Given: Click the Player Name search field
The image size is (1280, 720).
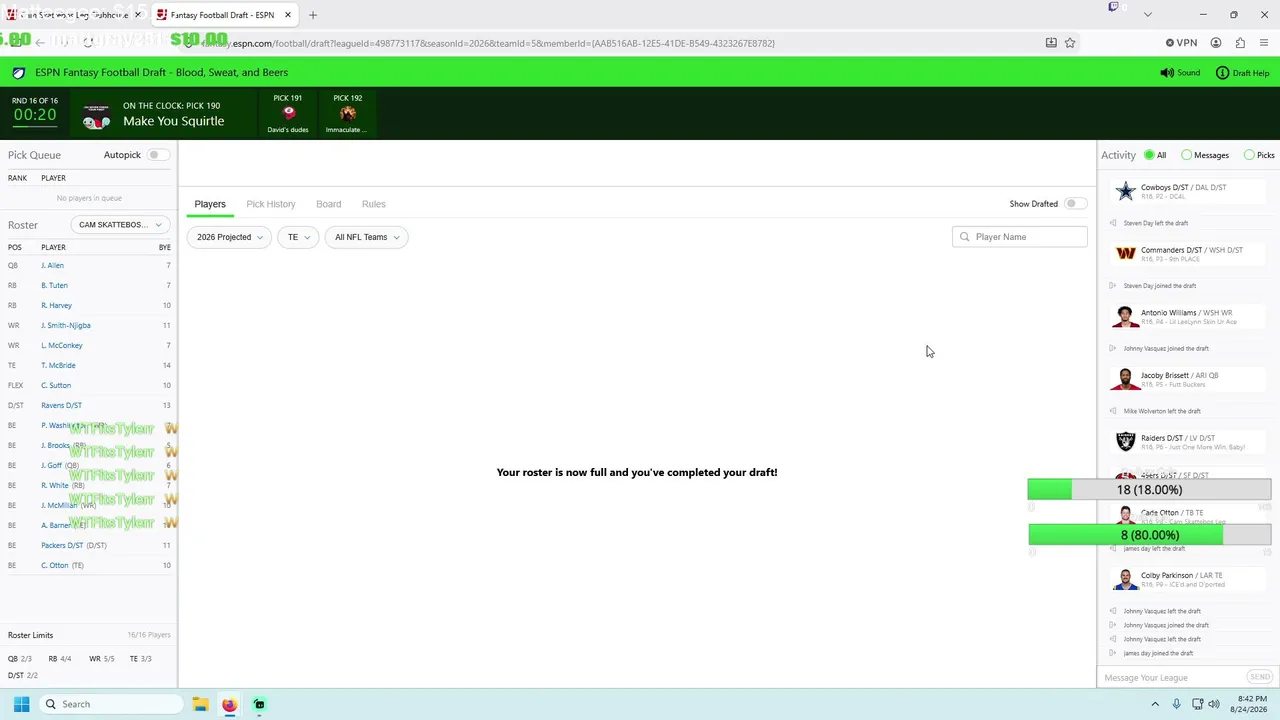Looking at the screenshot, I should tap(1019, 237).
